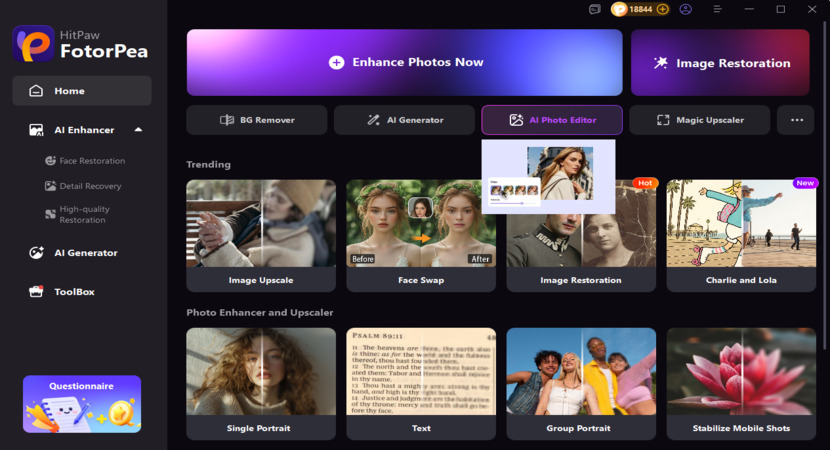The height and width of the screenshot is (450, 830).
Task: Click the Hot badge on Image Restoration card
Action: point(645,183)
